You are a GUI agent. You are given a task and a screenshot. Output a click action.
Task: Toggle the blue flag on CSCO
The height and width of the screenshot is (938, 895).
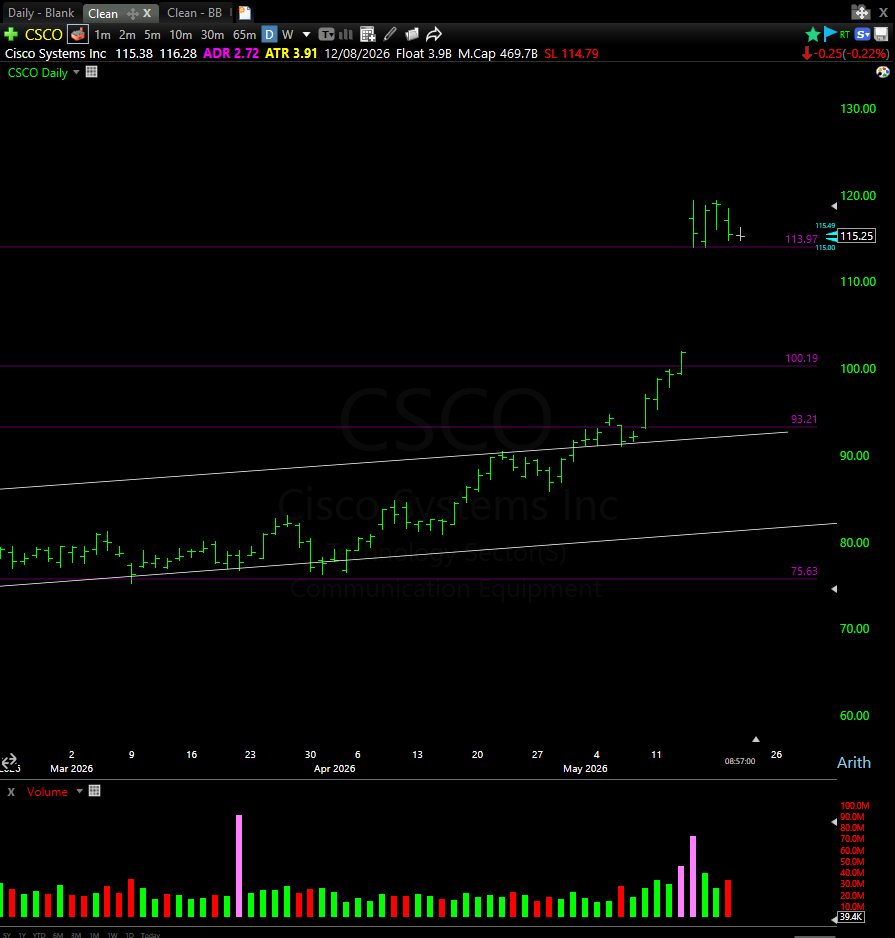click(830, 34)
